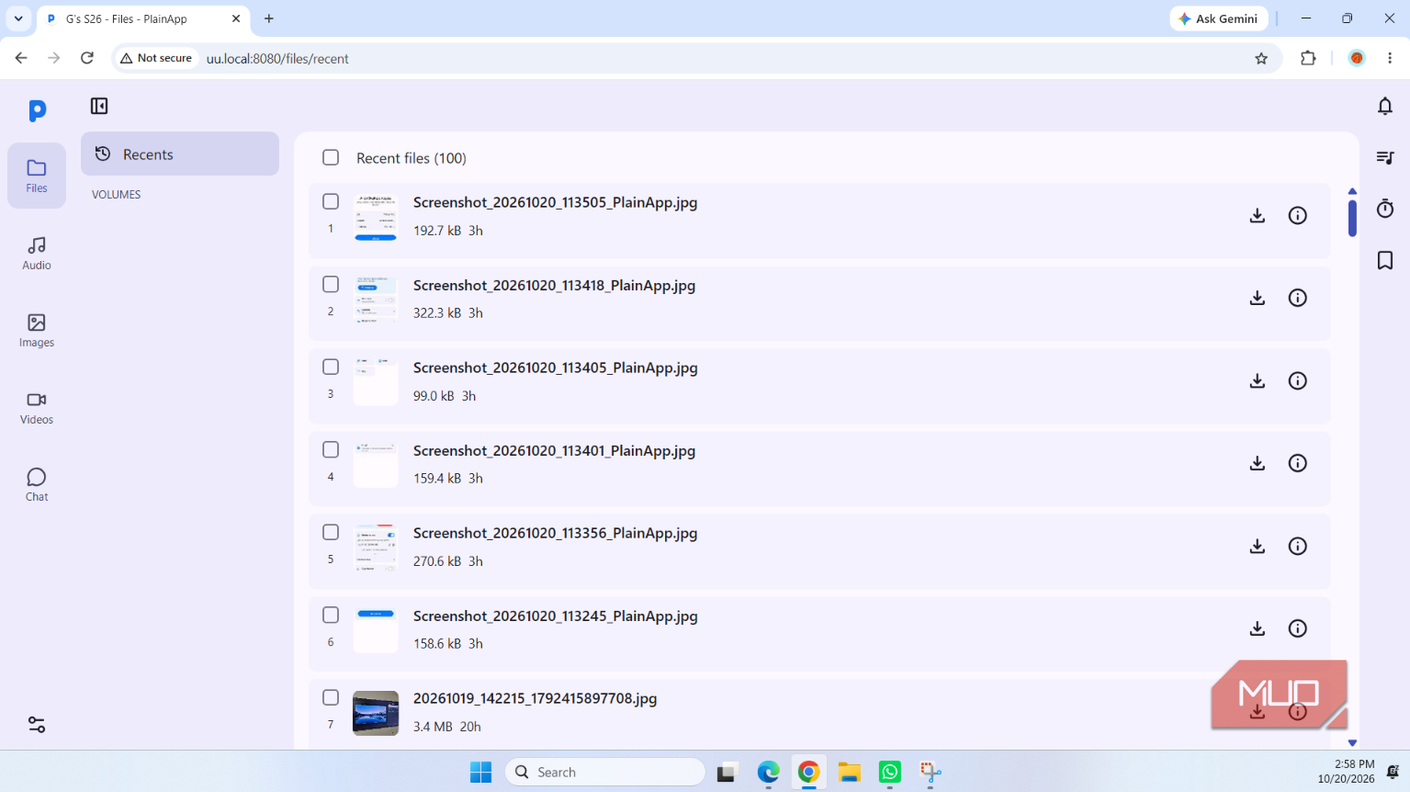The width and height of the screenshot is (1410, 792).
Task: Click the PlainApp logo
Action: [x=37, y=111]
